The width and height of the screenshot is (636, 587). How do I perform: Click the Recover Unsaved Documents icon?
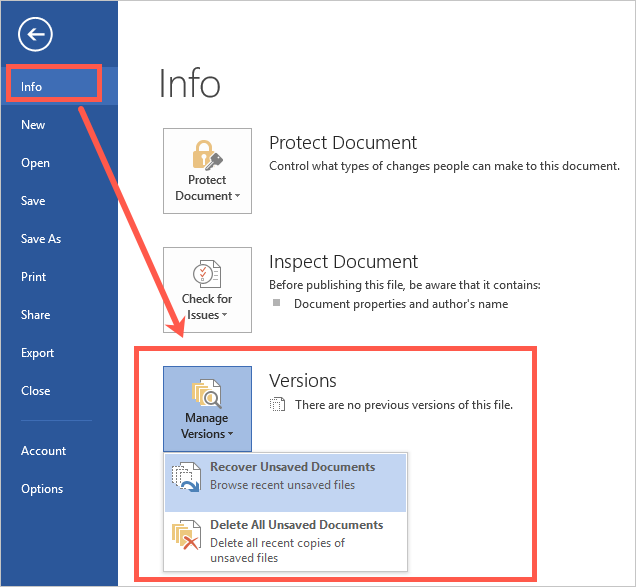(187, 476)
